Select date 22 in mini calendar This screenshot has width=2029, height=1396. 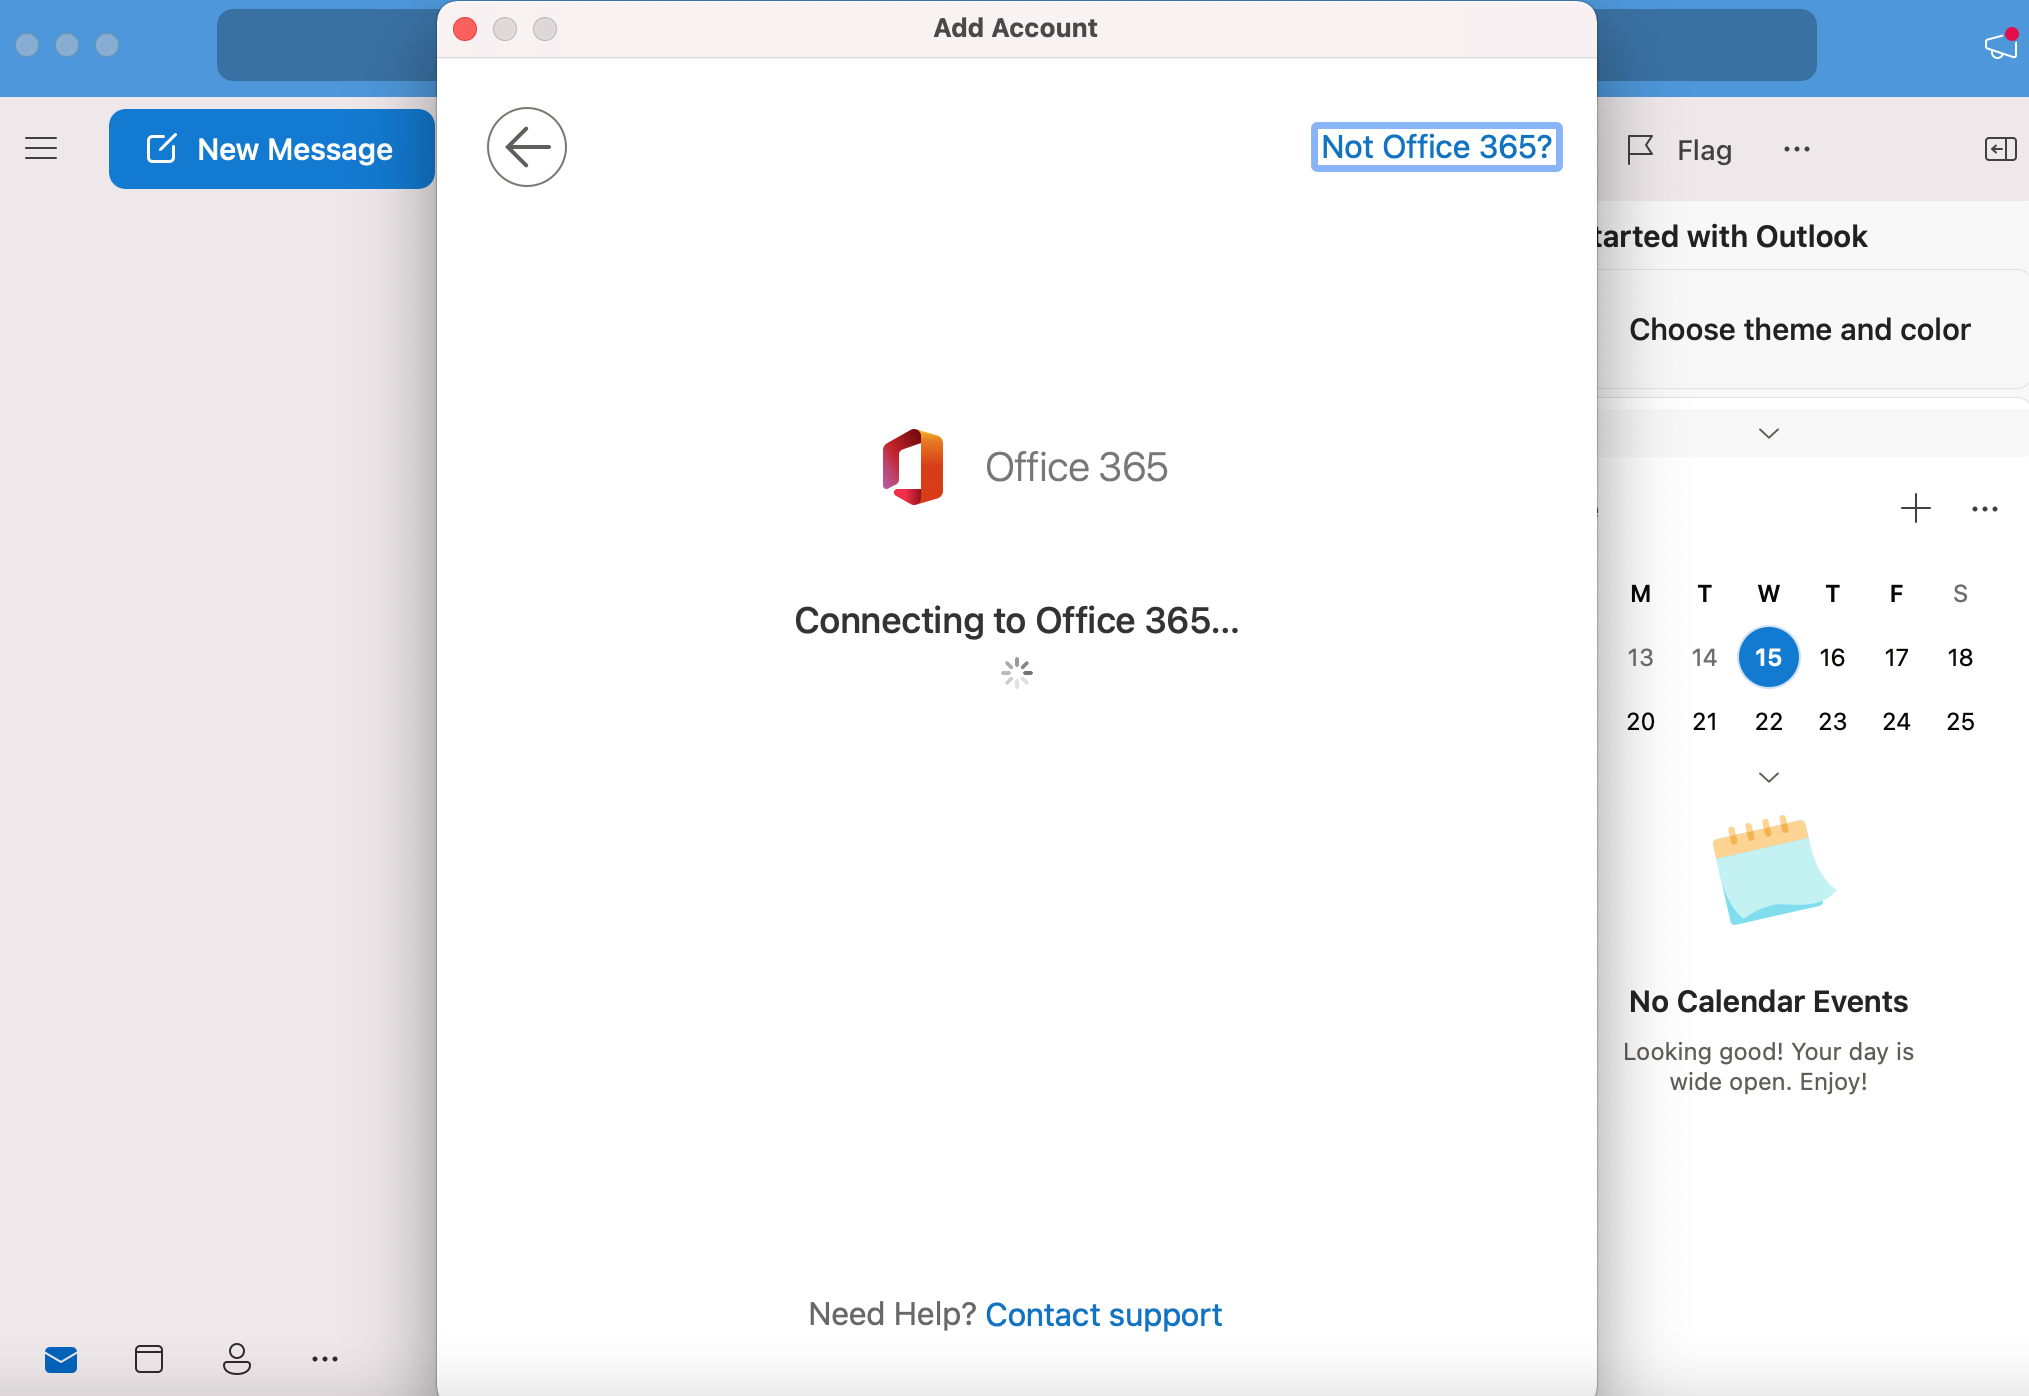click(x=1768, y=721)
